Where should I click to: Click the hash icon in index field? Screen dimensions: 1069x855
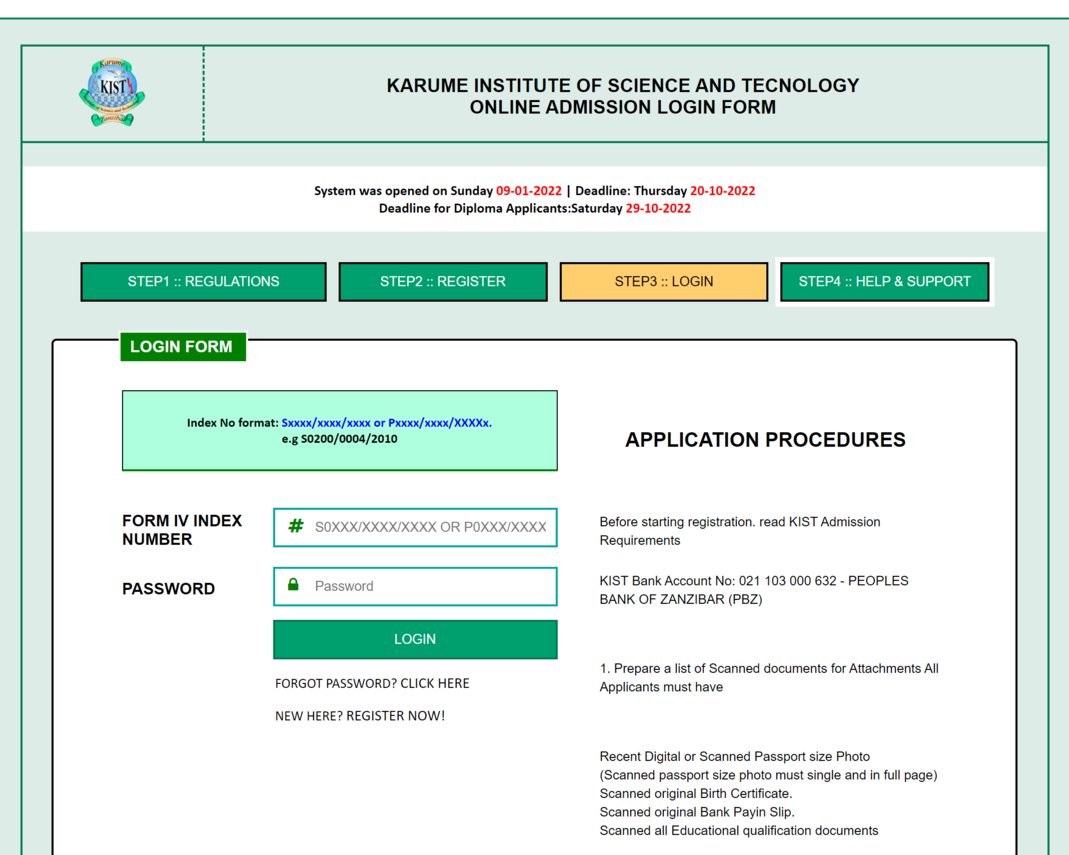click(x=295, y=526)
